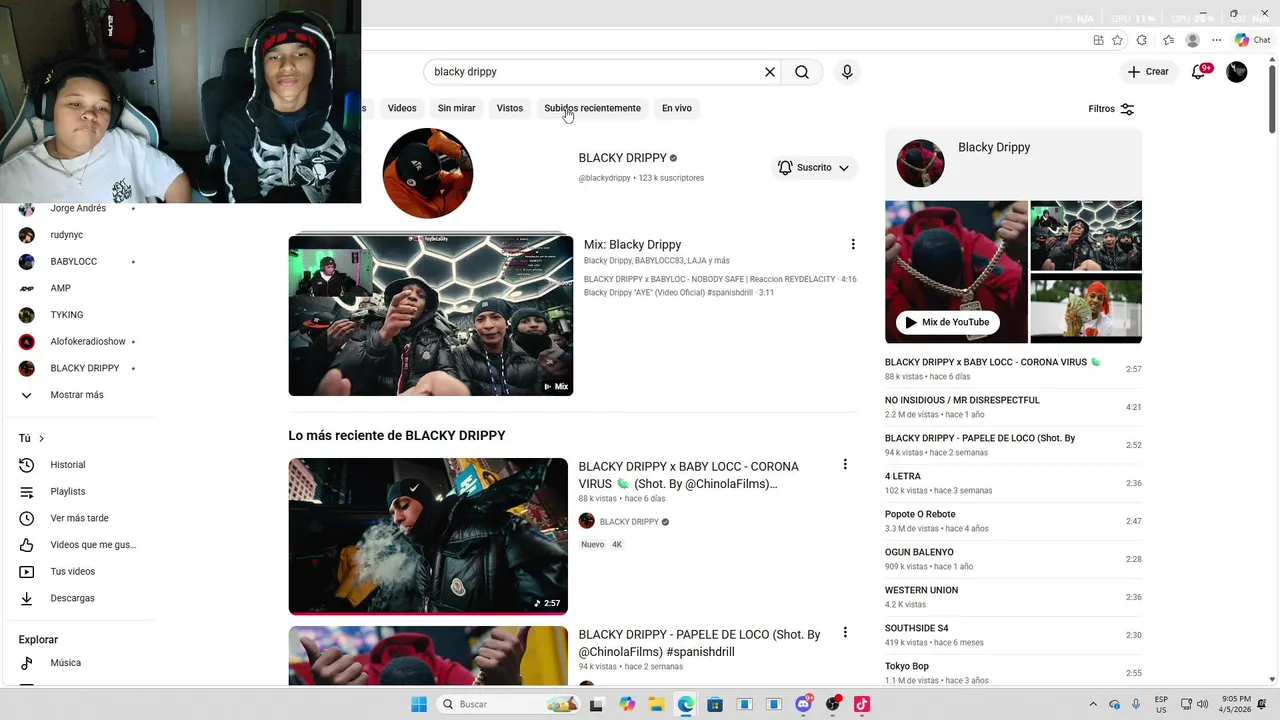Select the Videos filter chip
This screenshot has height=720, width=1280.
click(402, 108)
